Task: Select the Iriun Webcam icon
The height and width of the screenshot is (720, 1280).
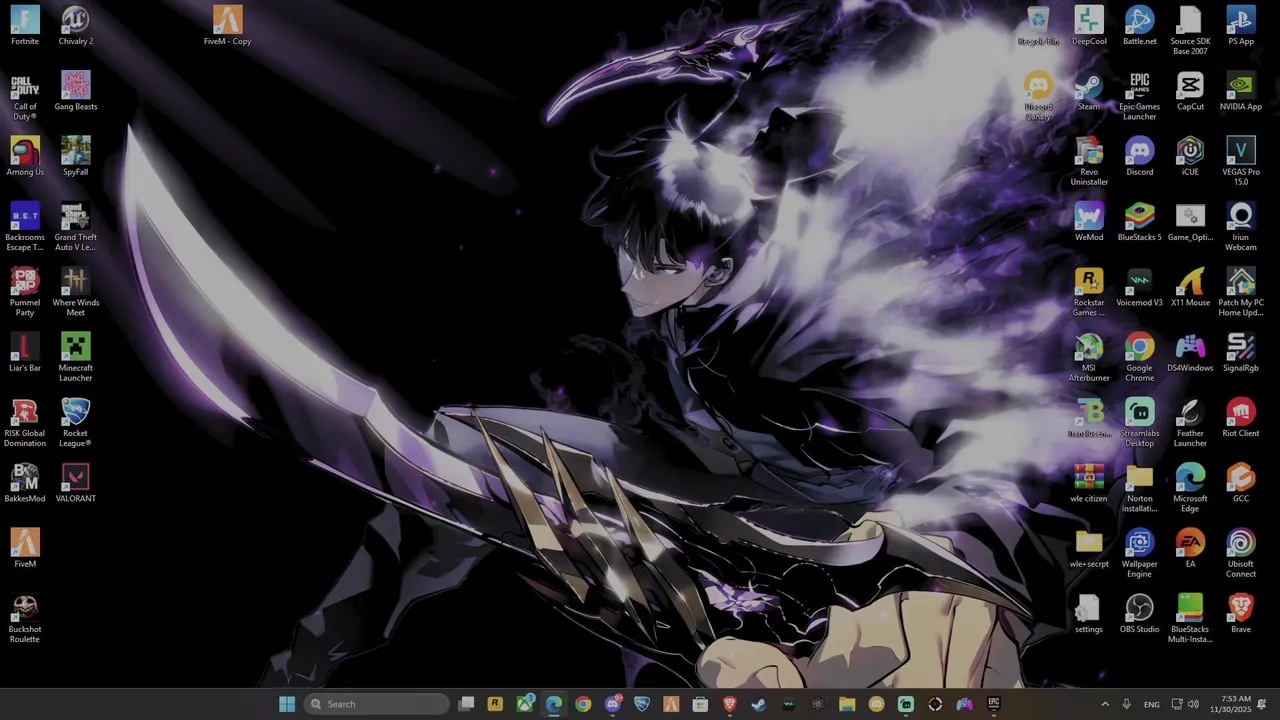Action: [x=1241, y=226]
